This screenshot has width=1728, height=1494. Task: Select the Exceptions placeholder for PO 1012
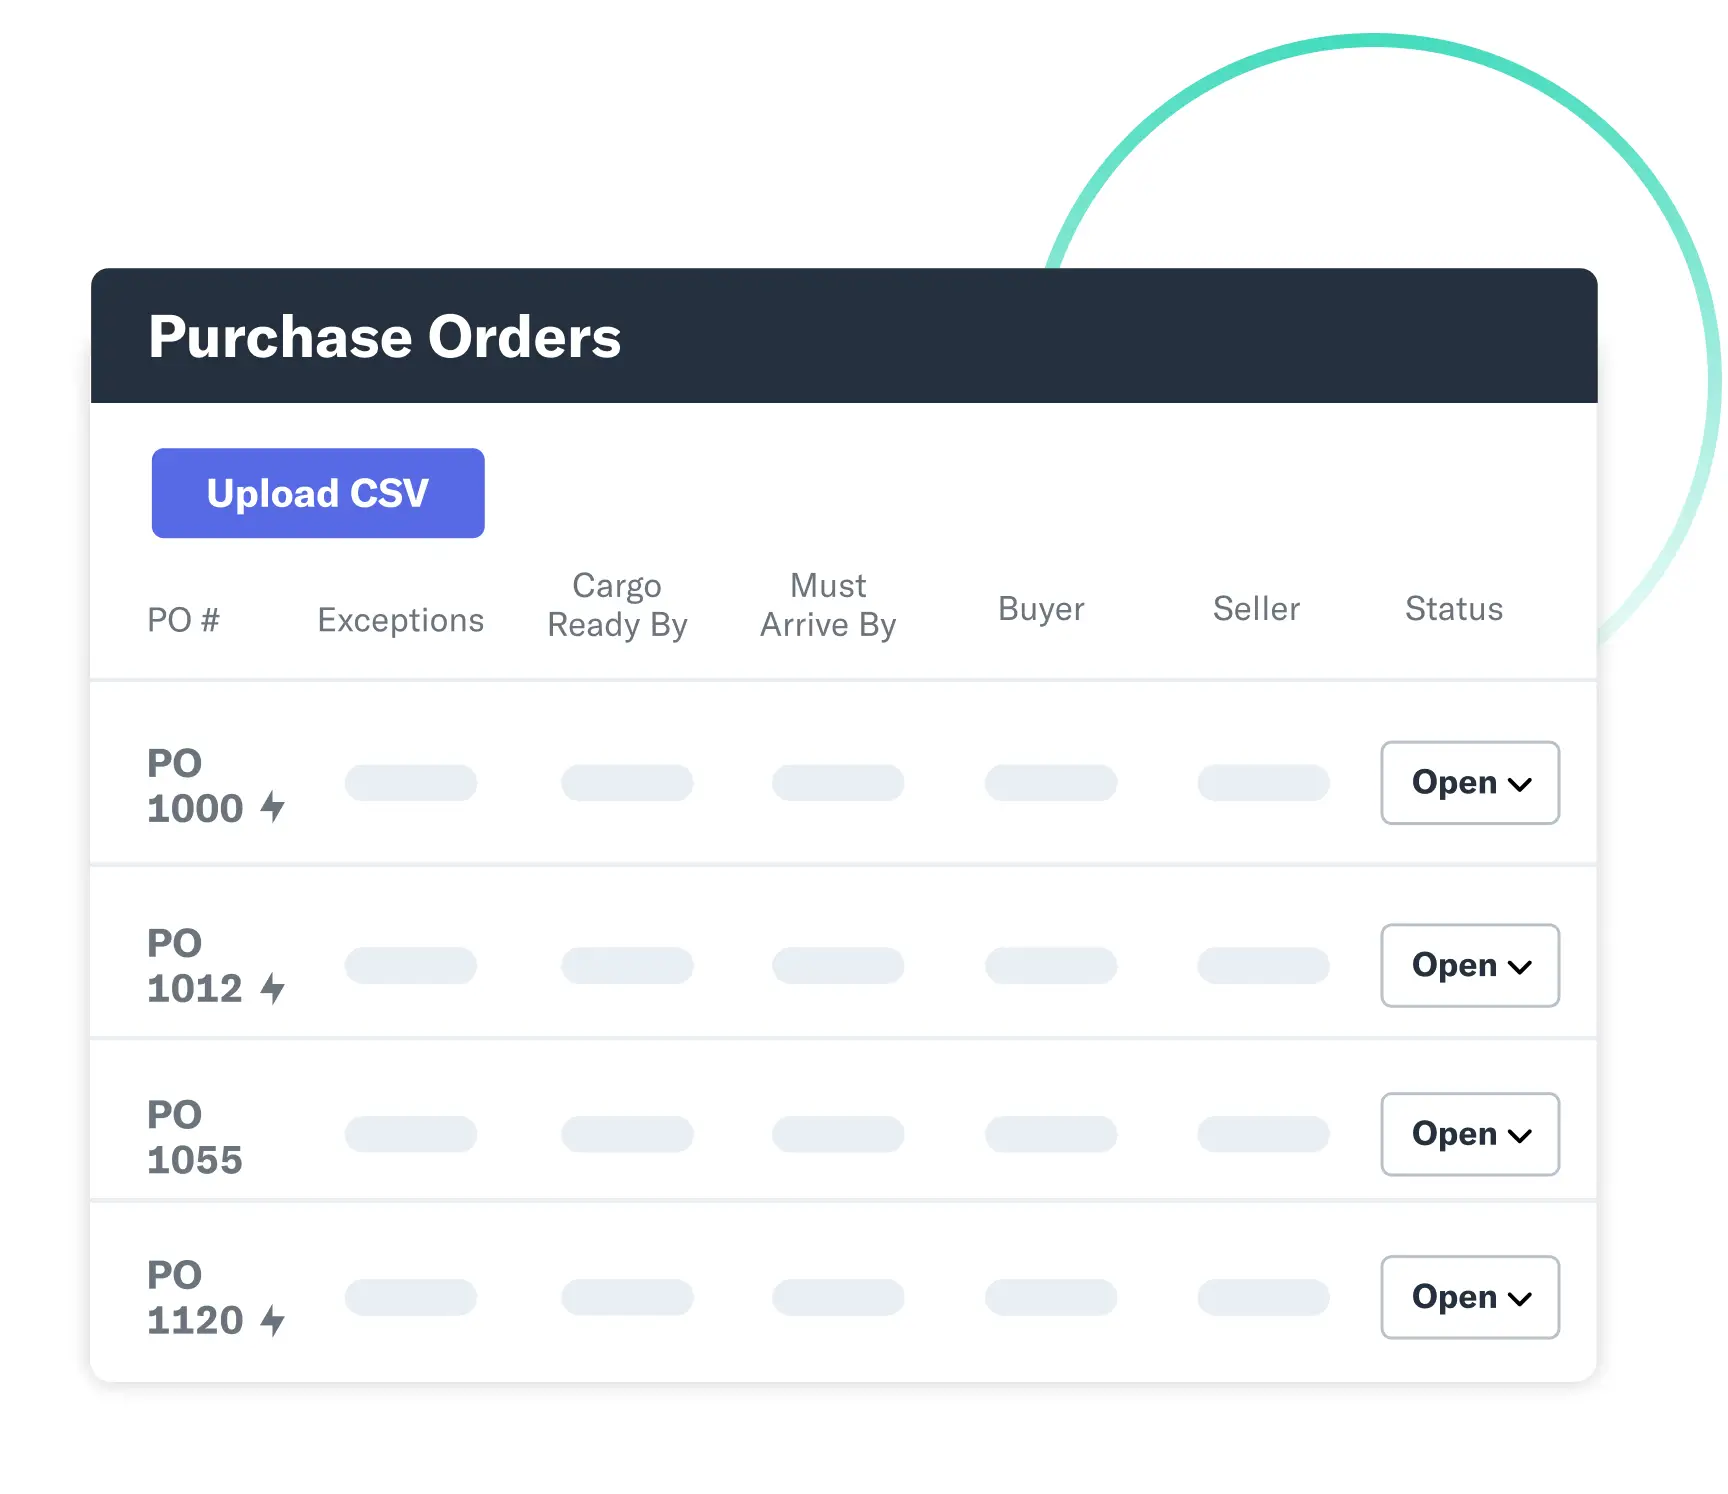tap(411, 965)
